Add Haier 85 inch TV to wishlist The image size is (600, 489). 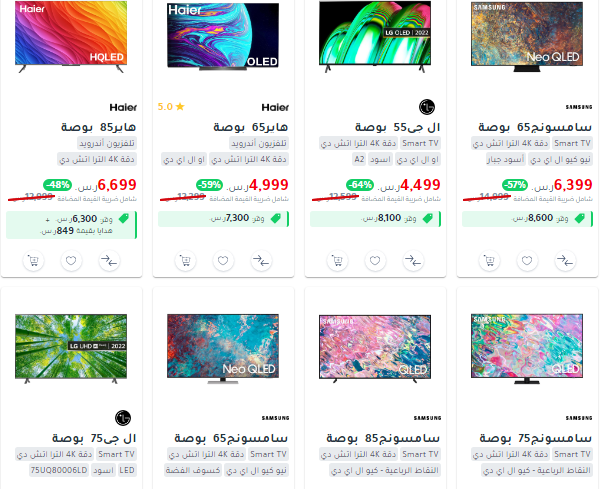71,261
